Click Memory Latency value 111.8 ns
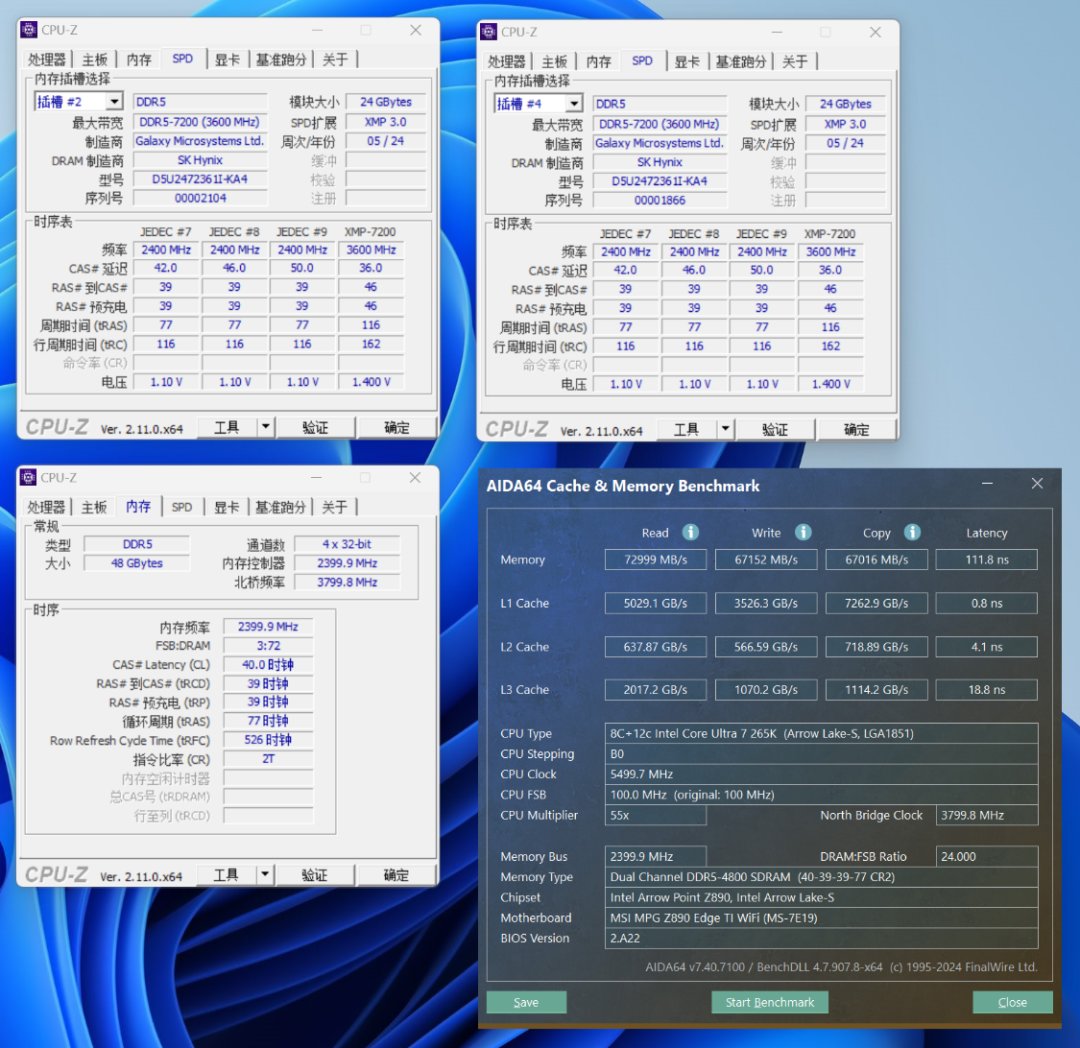Image resolution: width=1080 pixels, height=1048 pixels. pyautogui.click(x=987, y=560)
